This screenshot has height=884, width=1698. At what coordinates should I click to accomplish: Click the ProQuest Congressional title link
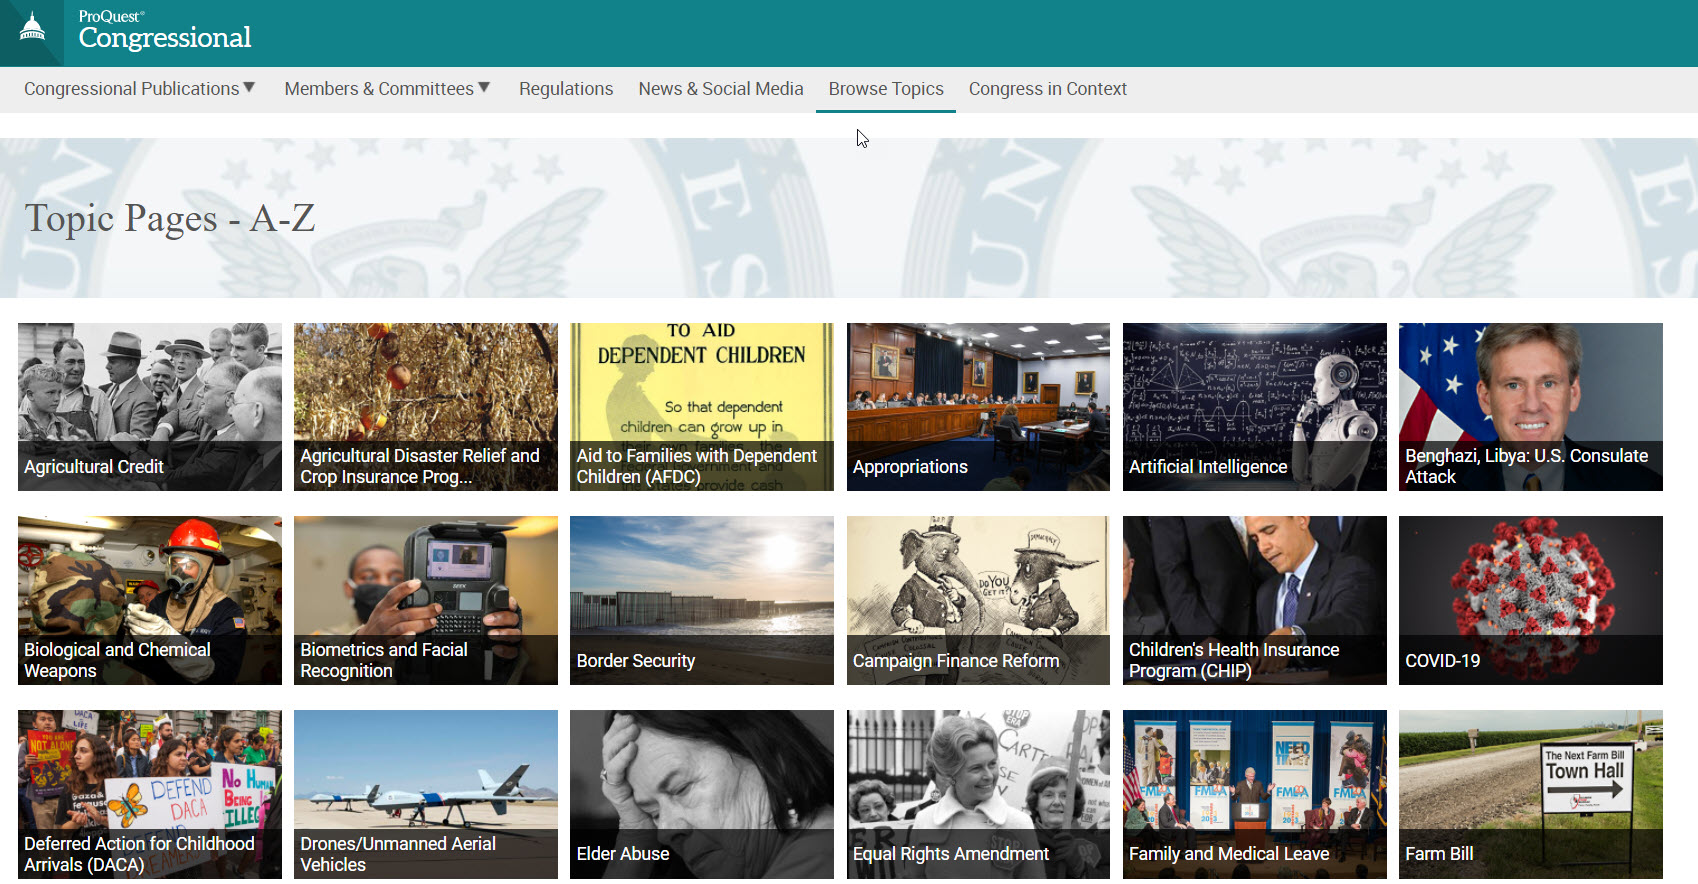point(165,30)
